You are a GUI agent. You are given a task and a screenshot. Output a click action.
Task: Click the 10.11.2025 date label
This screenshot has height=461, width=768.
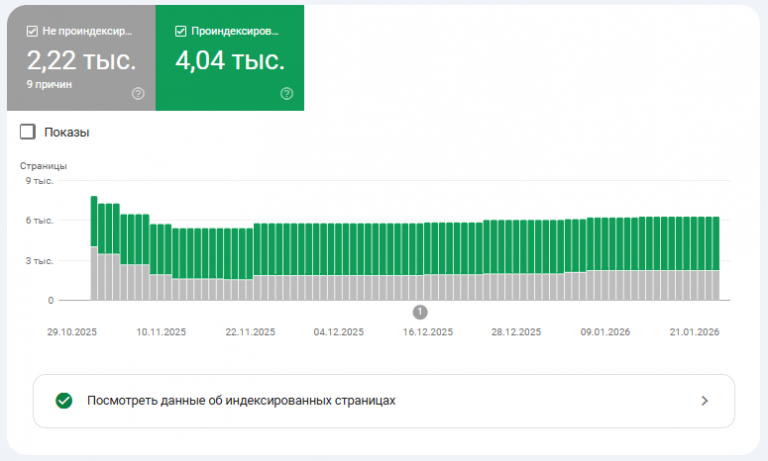(161, 332)
